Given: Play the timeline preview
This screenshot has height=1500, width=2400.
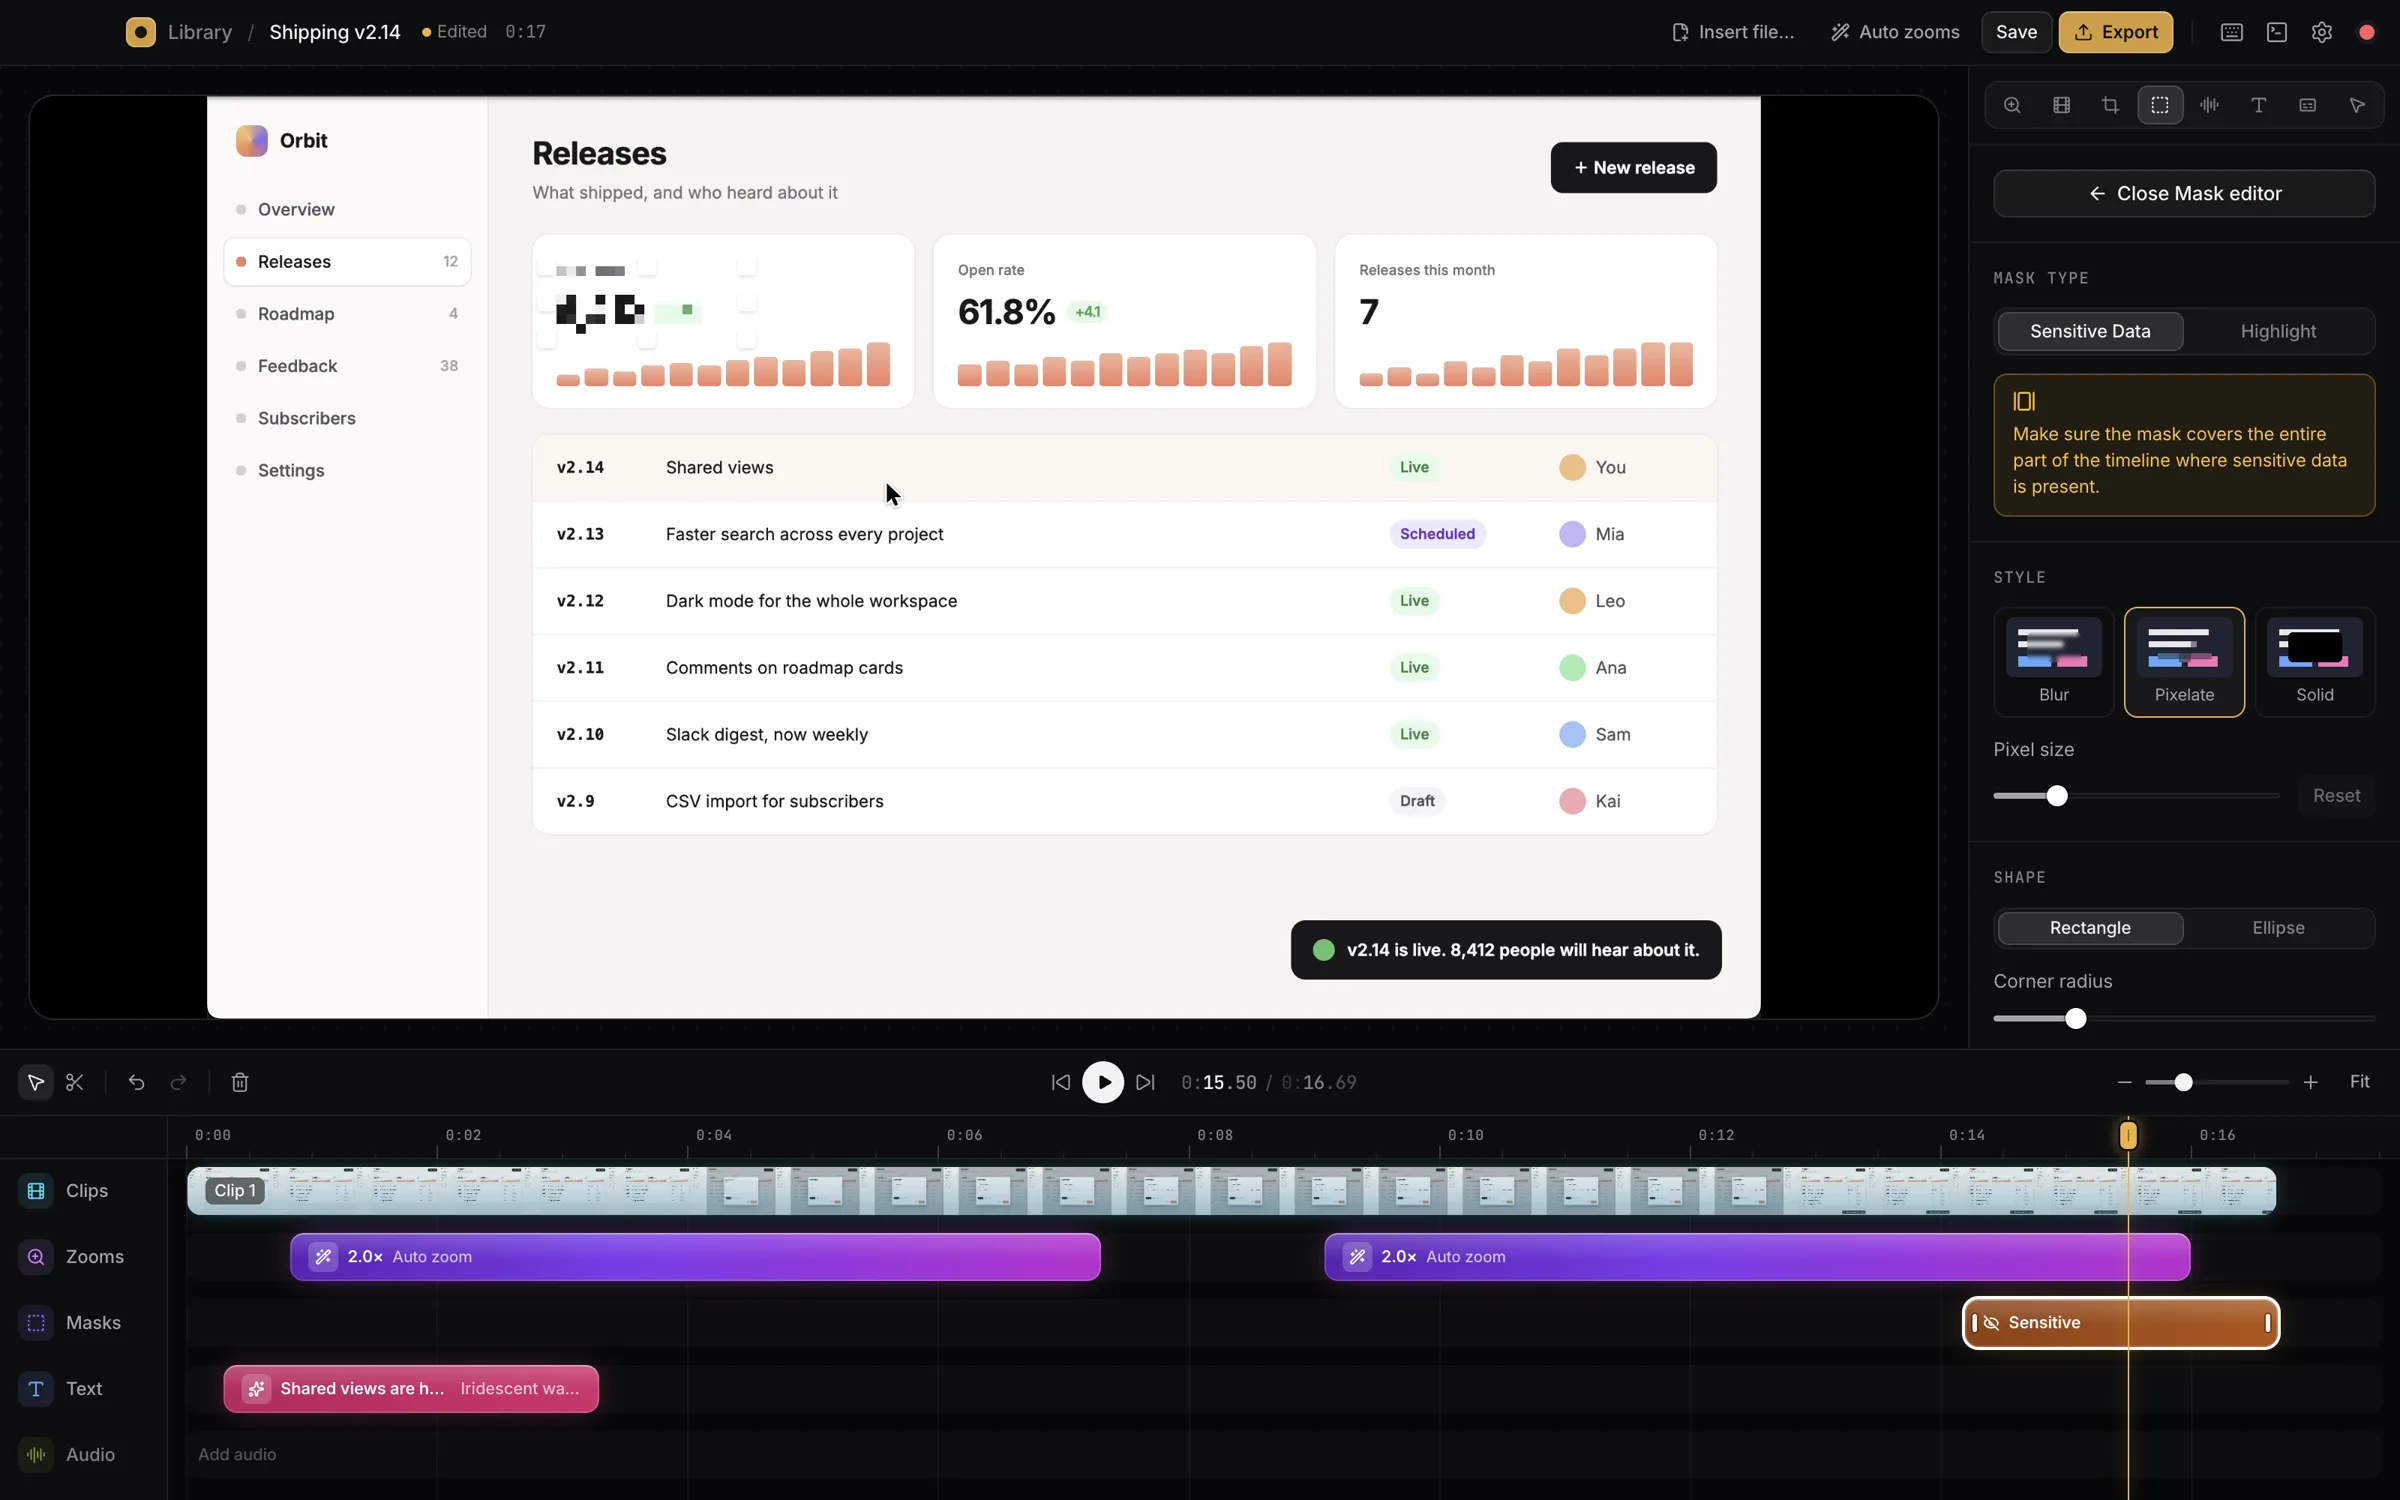Looking at the screenshot, I should (x=1103, y=1082).
